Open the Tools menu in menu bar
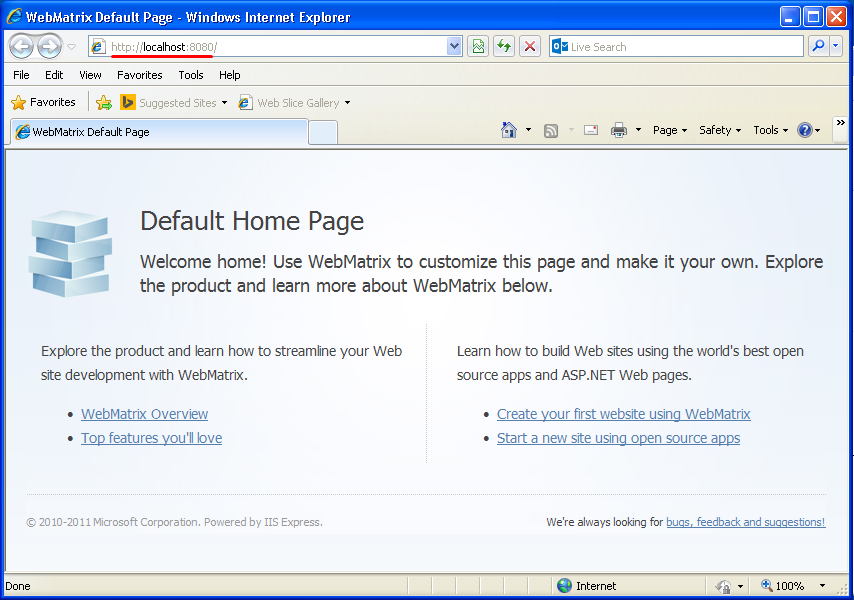This screenshot has width=854, height=600. [191, 75]
